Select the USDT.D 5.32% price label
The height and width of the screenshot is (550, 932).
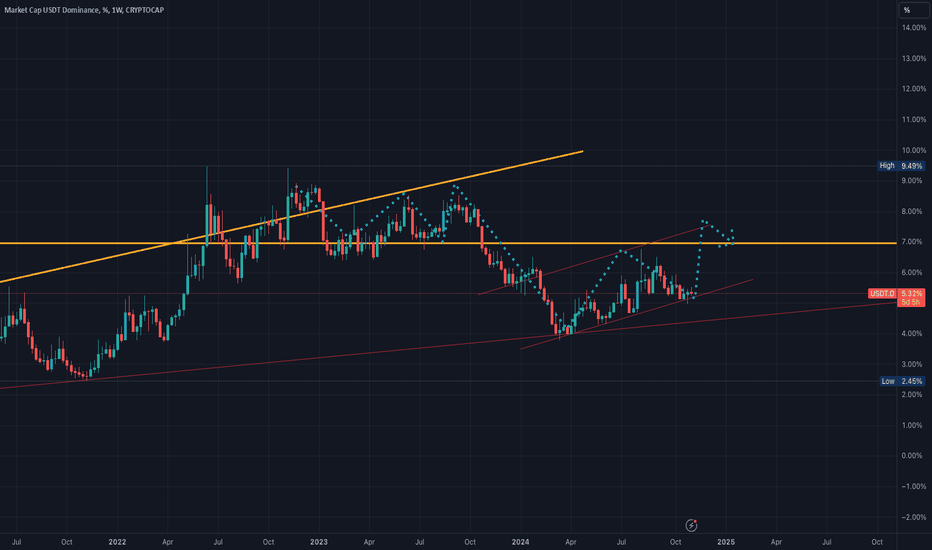coord(896,294)
